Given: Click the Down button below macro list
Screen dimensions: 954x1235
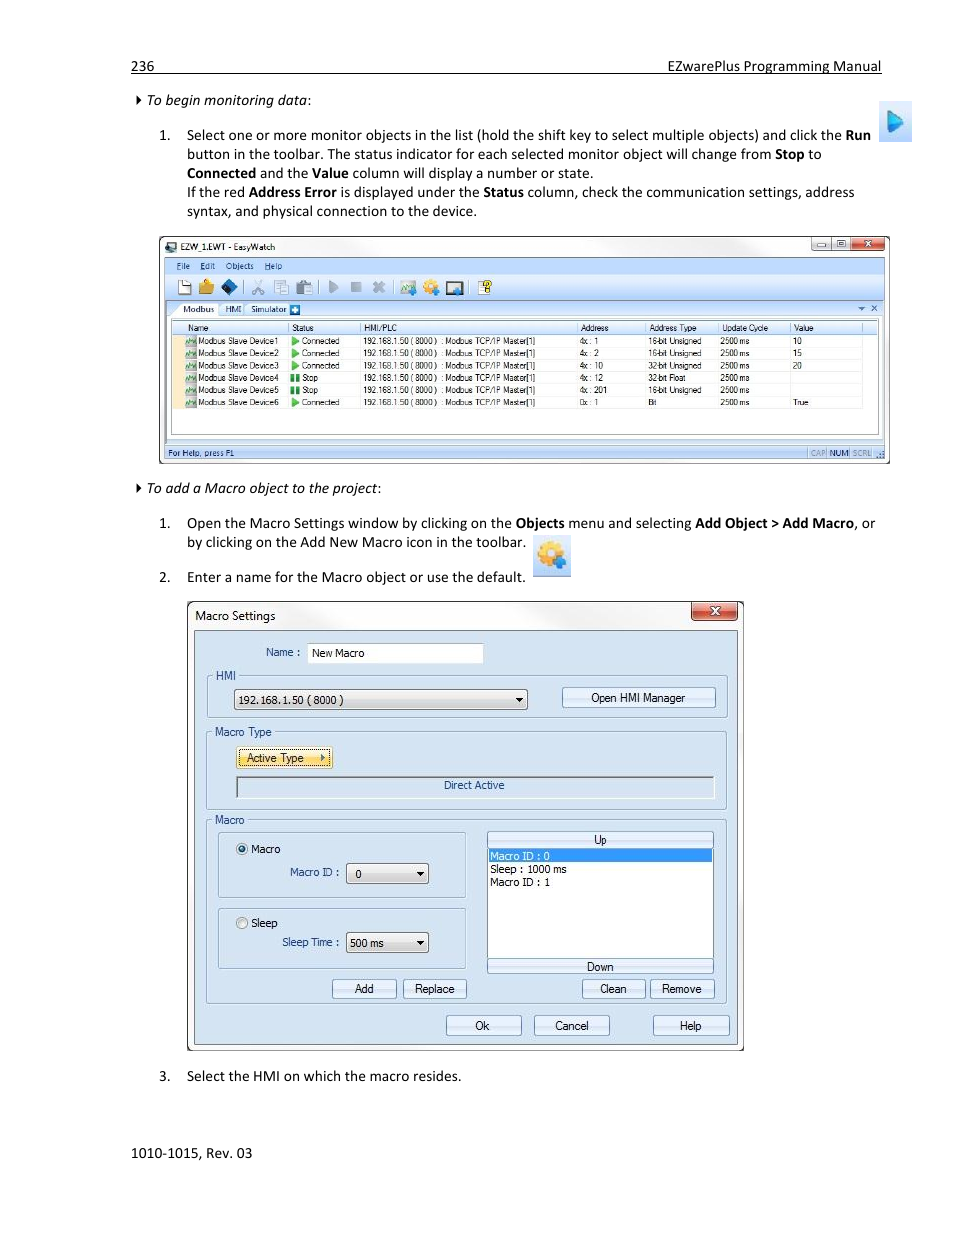Looking at the screenshot, I should [x=600, y=967].
